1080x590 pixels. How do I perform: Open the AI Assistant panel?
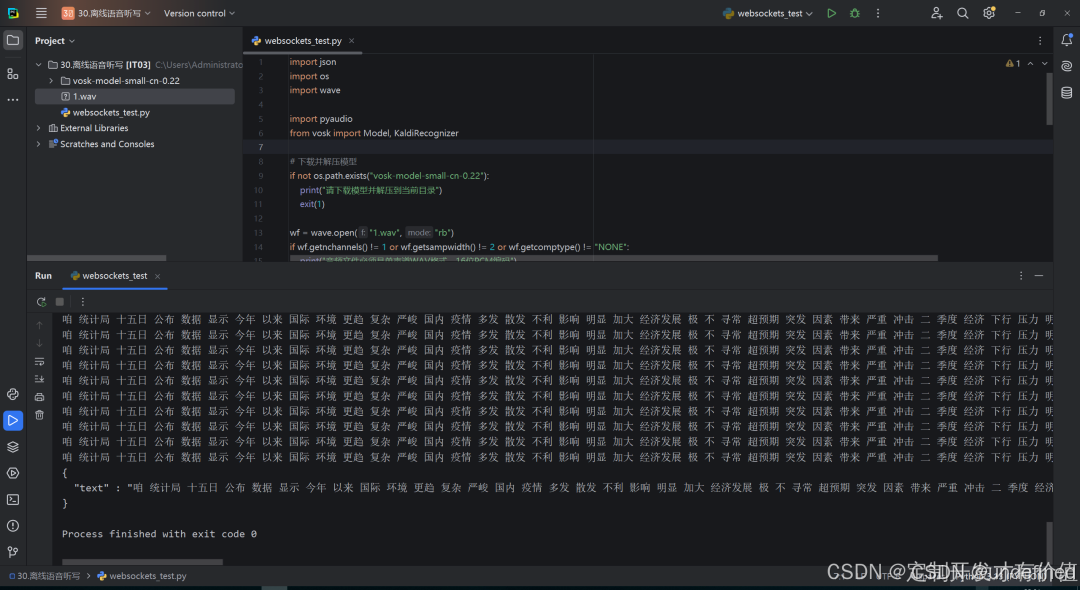tap(1066, 66)
